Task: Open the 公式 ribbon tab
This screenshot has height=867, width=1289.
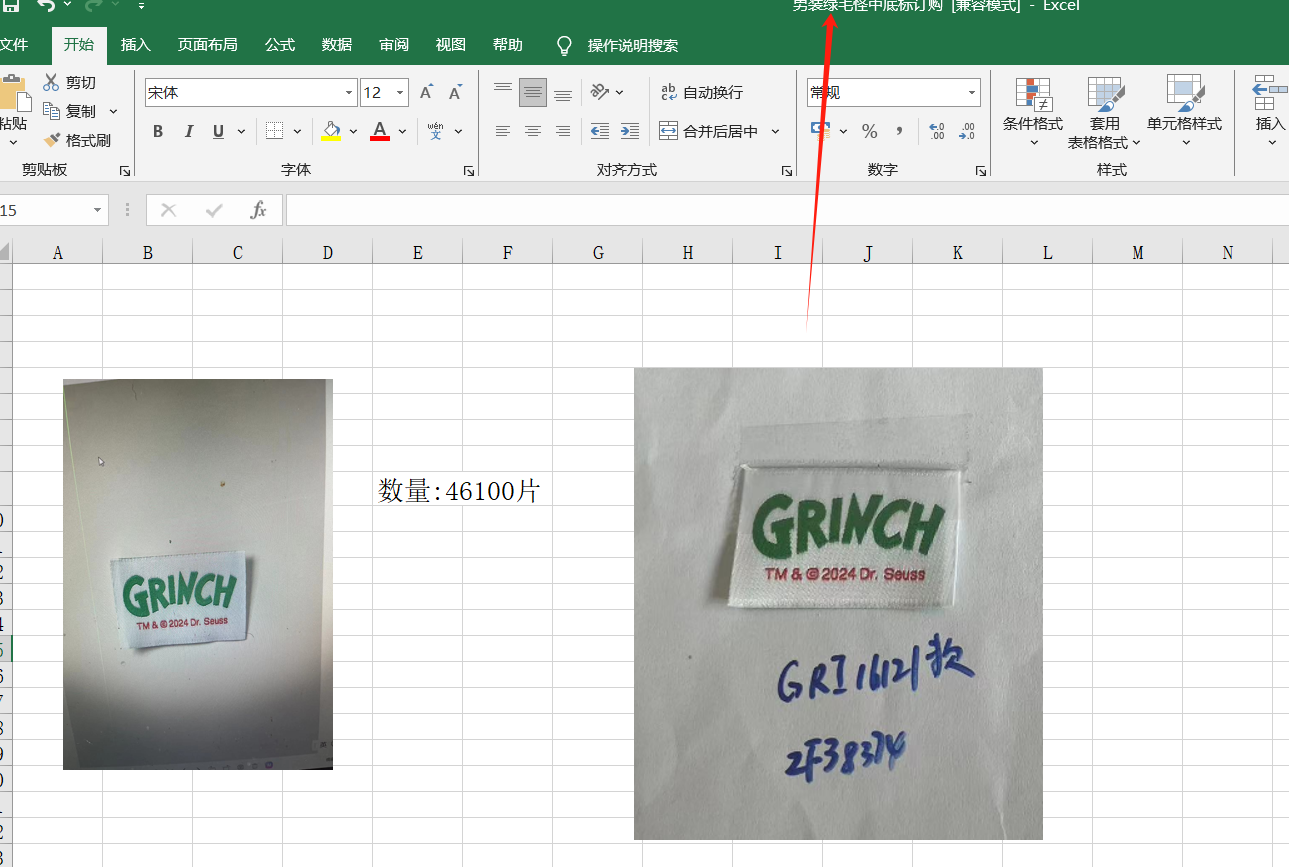Action: tap(280, 45)
